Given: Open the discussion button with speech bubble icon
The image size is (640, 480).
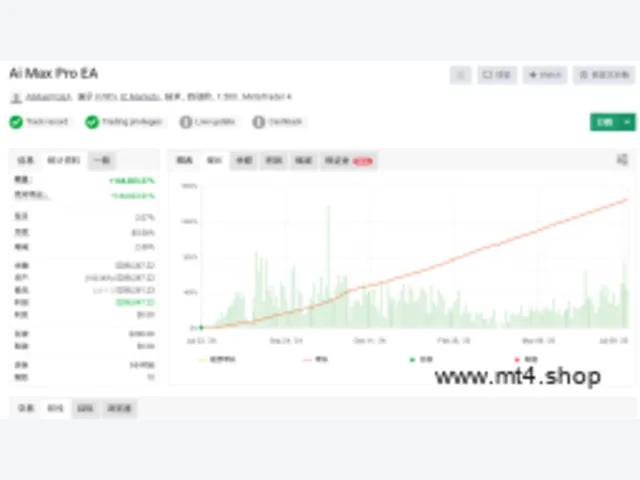Looking at the screenshot, I should (x=497, y=75).
